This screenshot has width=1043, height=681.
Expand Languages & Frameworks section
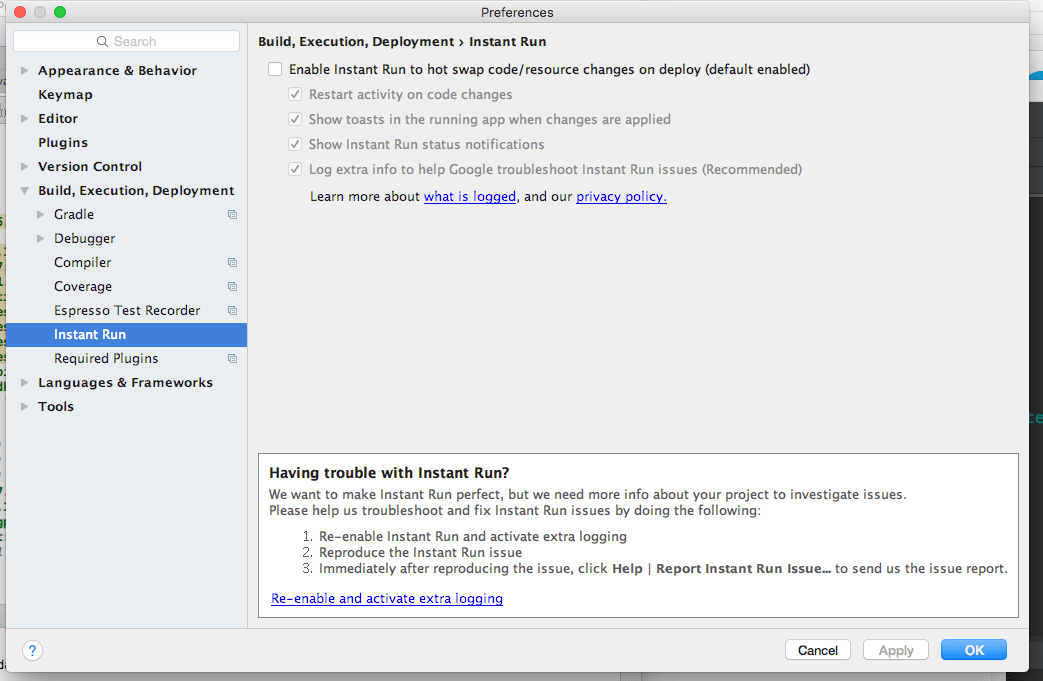click(25, 382)
